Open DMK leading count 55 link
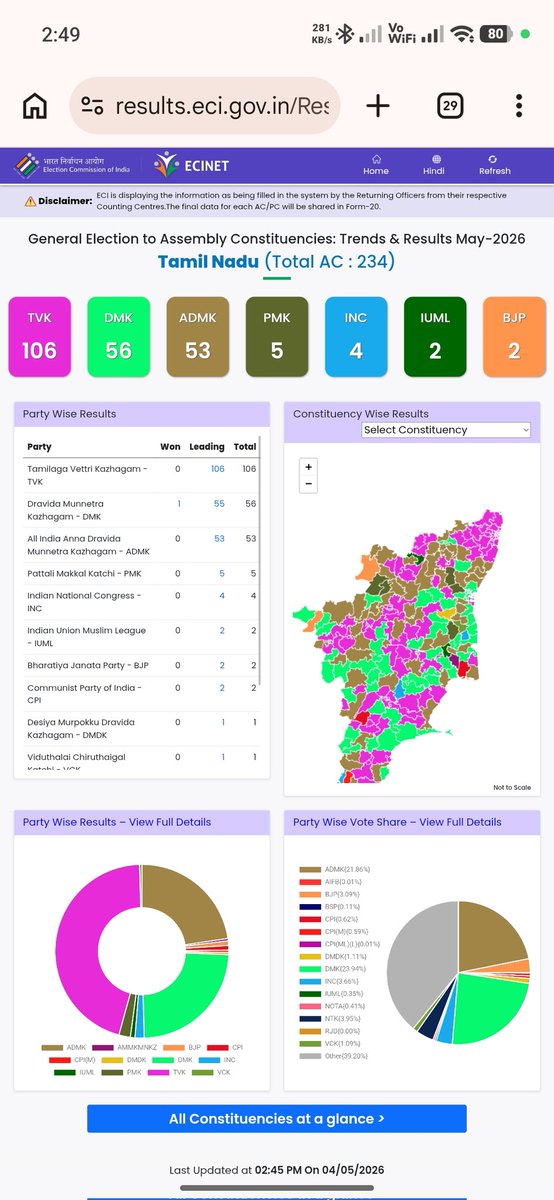Screen dimensions: 554x1200 tap(219, 504)
